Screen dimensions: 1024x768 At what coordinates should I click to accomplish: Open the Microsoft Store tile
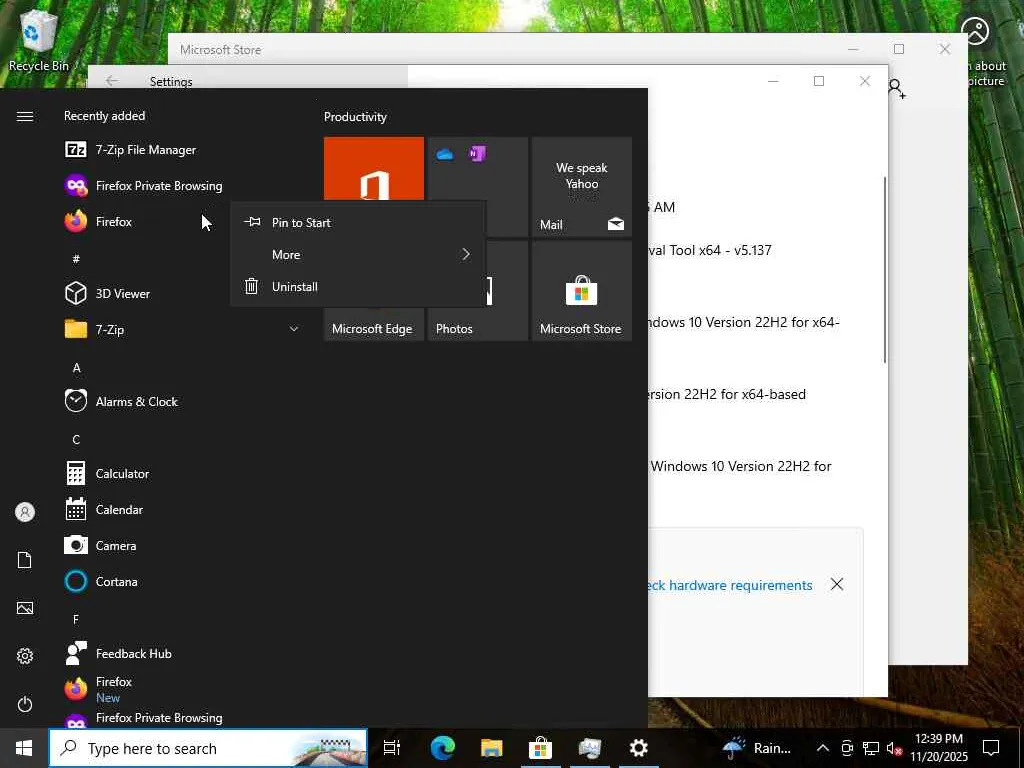pos(581,291)
